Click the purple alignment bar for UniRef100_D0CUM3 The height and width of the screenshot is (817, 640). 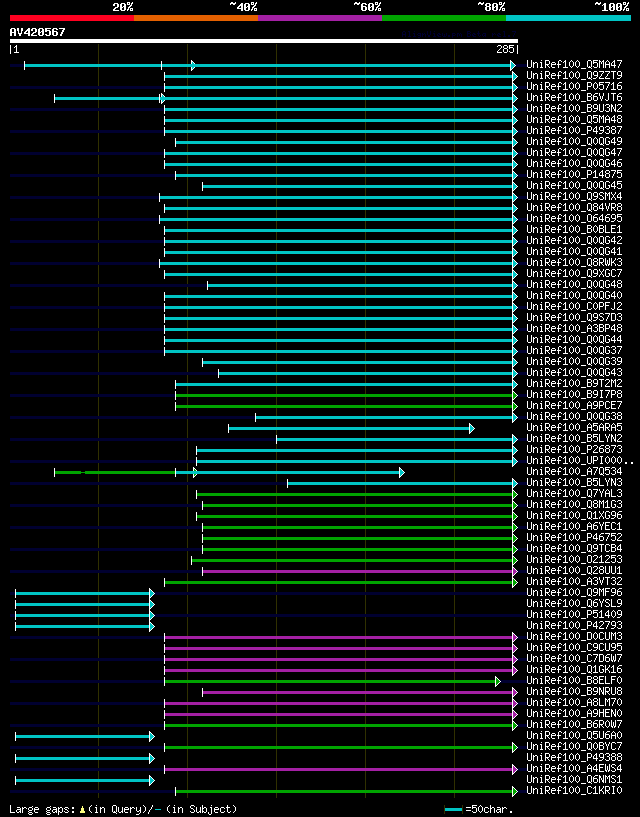(x=341, y=637)
